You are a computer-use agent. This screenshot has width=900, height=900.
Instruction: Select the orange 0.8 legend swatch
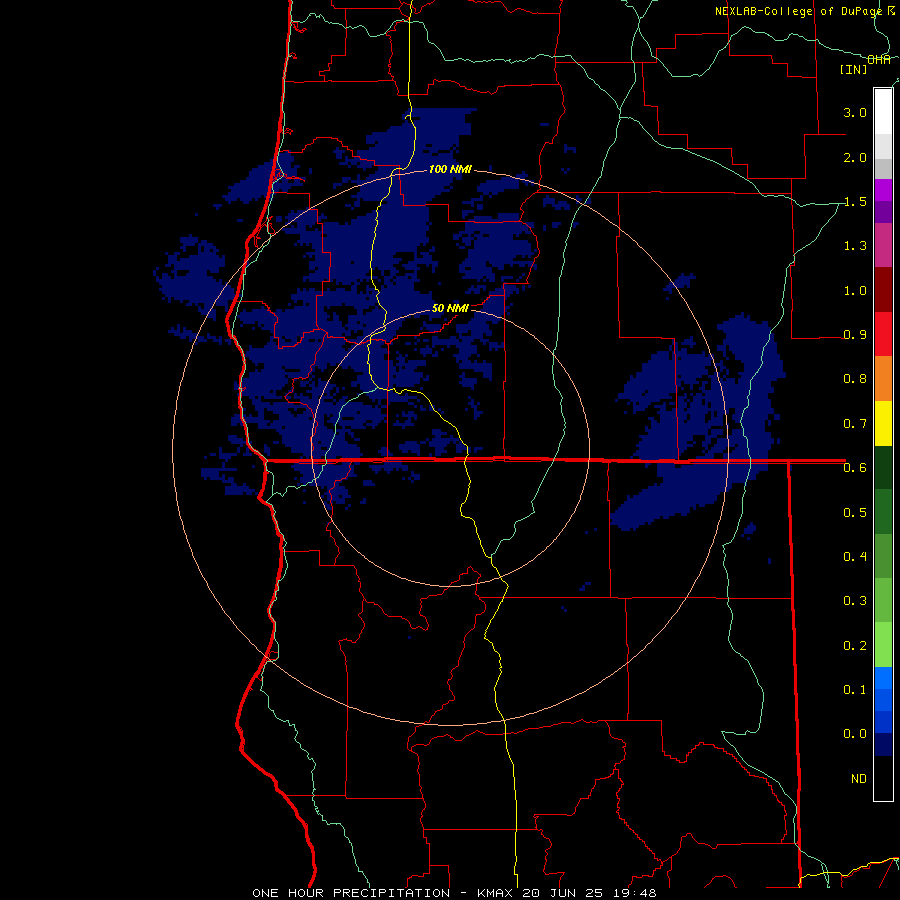click(x=883, y=378)
